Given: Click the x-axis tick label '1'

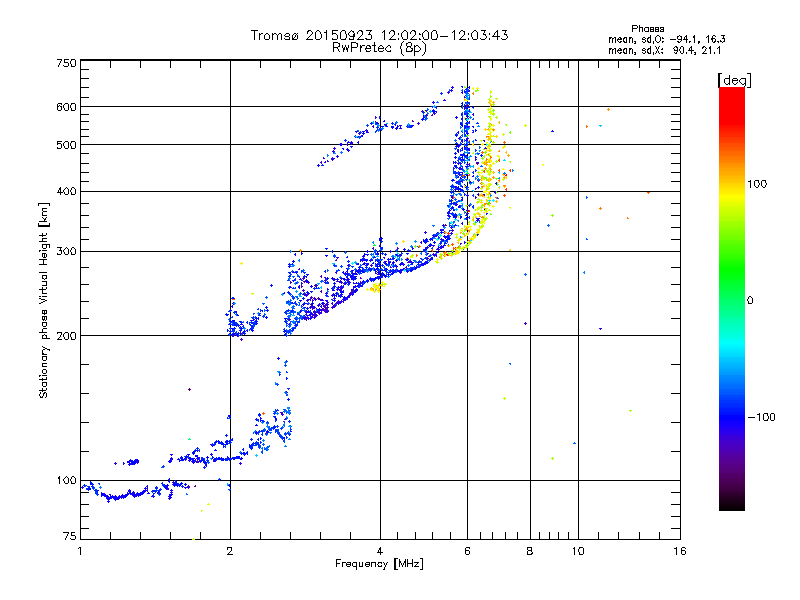Looking at the screenshot, I should pos(80,551).
